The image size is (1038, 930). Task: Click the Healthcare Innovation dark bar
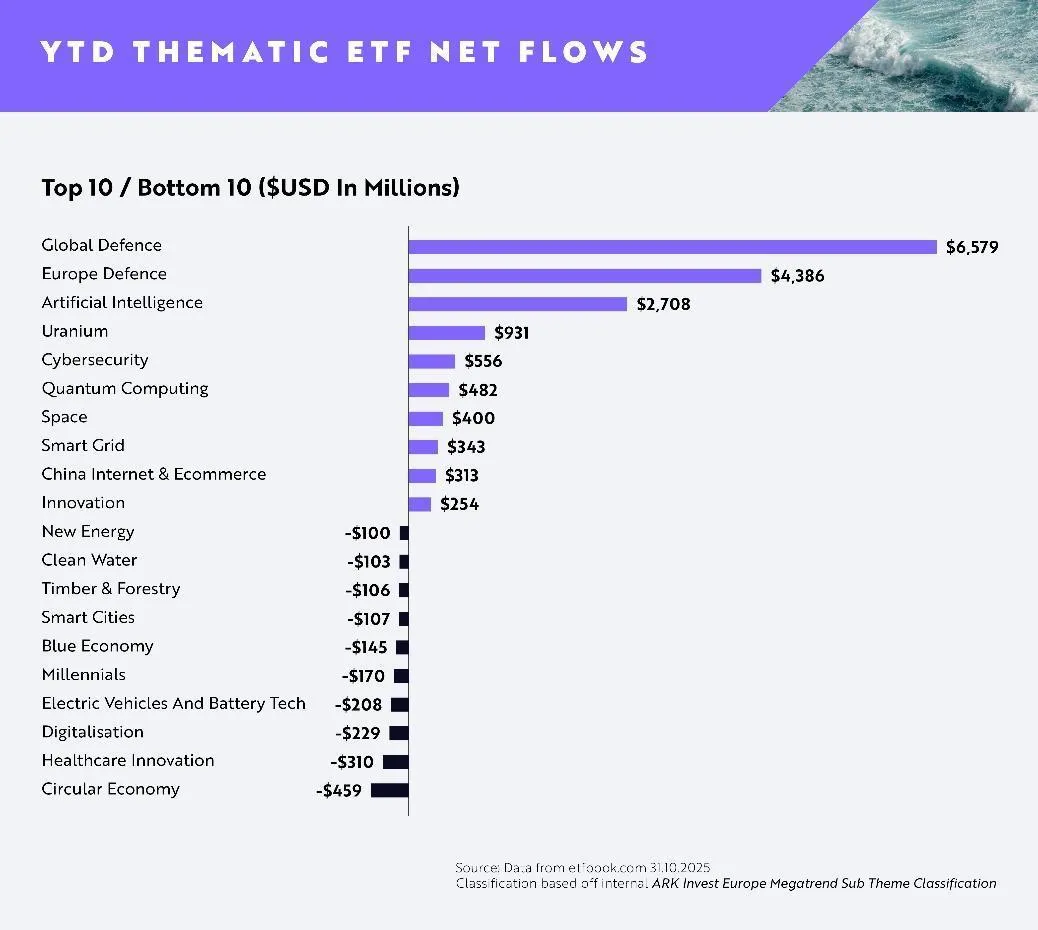pos(396,762)
